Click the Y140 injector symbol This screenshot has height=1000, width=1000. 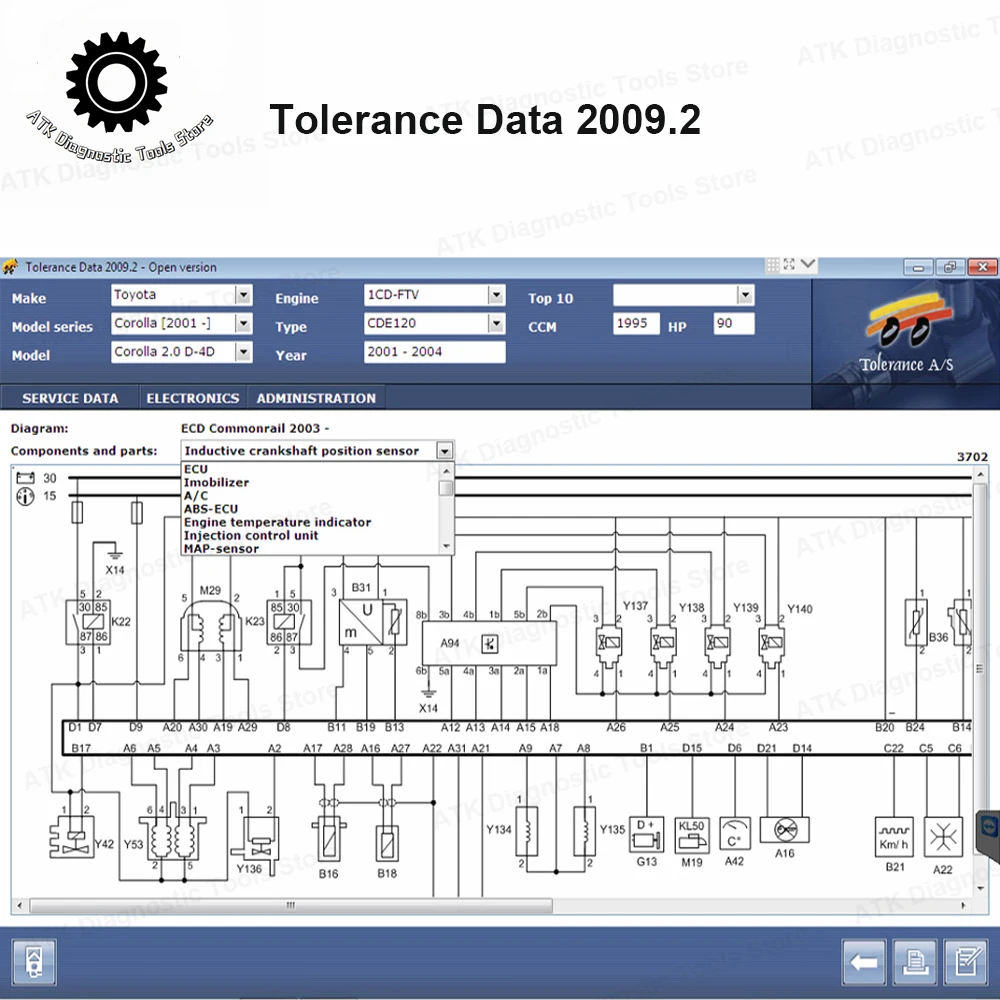(772, 645)
